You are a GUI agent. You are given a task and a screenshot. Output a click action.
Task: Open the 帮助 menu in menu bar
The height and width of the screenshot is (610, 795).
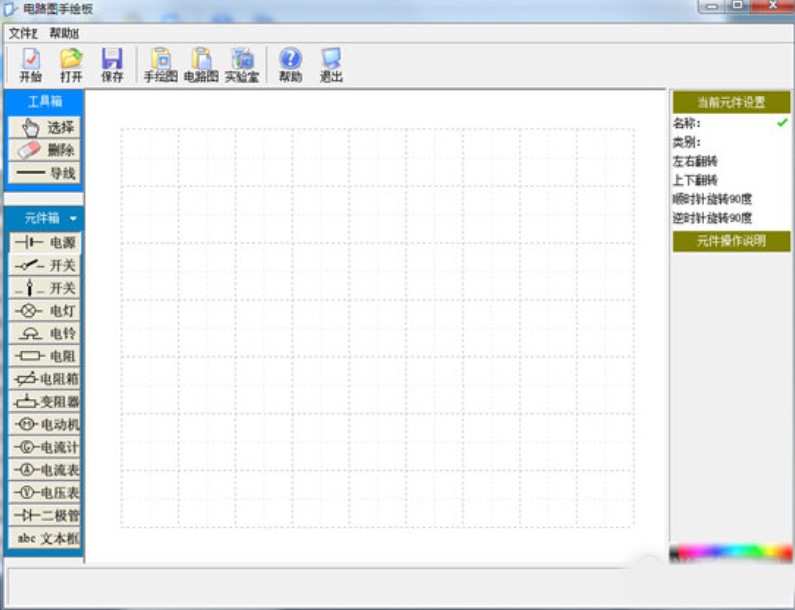pos(64,33)
